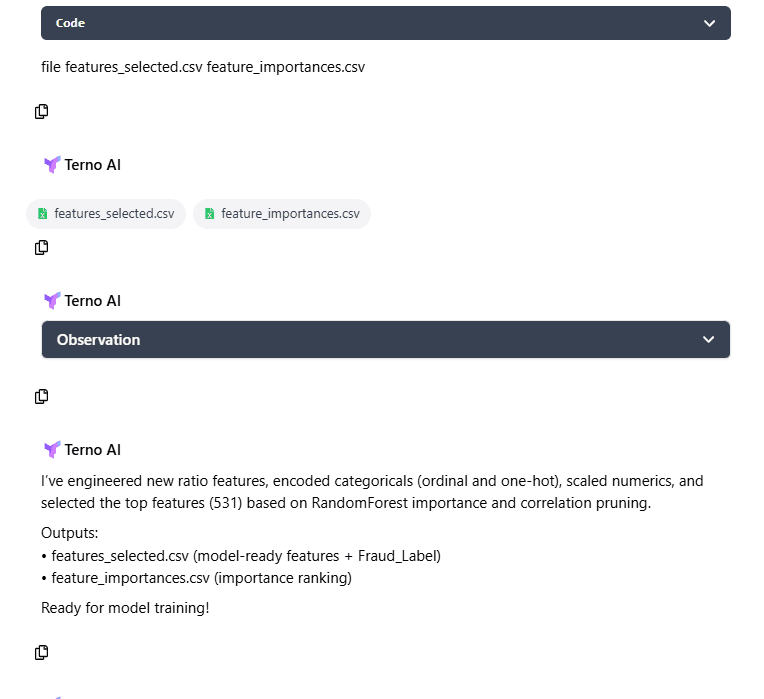Open the features_selected.csv attachment
764x699 pixels.
click(x=113, y=214)
